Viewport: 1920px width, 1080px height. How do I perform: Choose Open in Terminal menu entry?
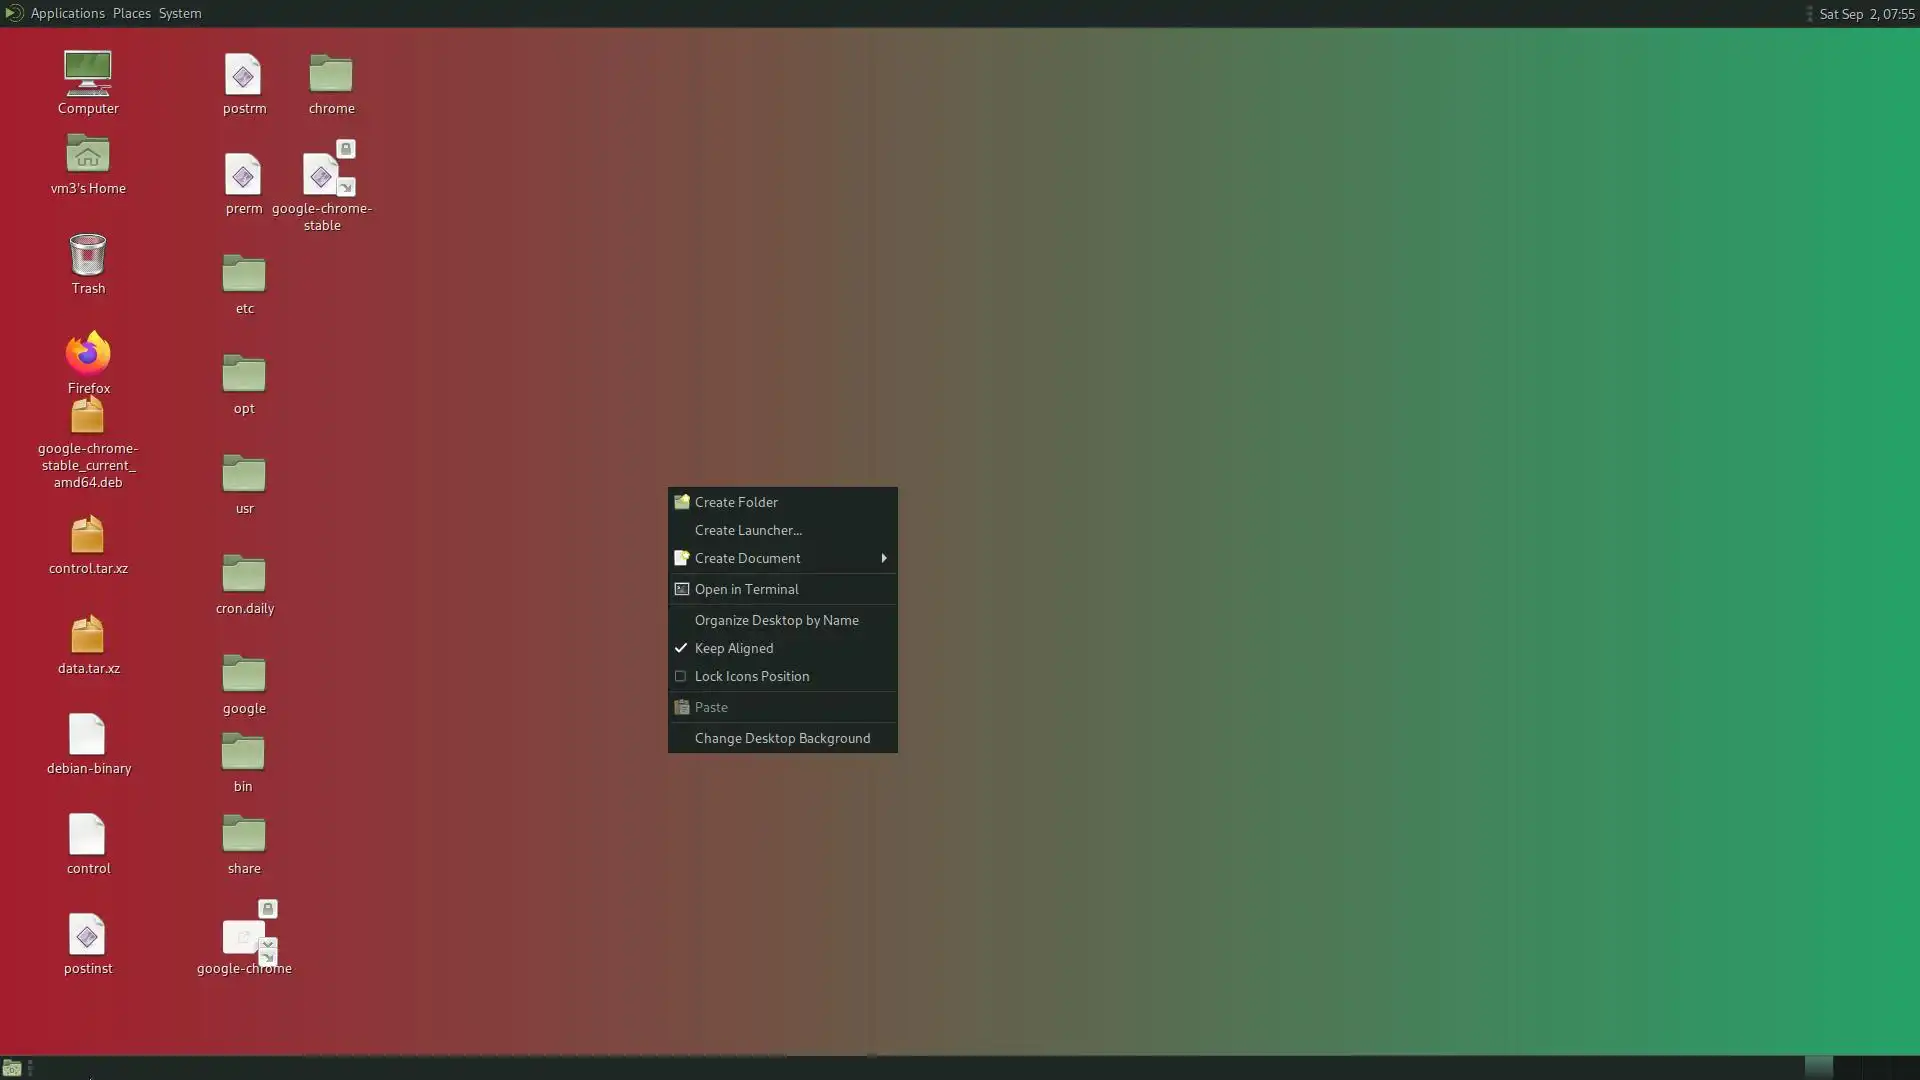746,589
